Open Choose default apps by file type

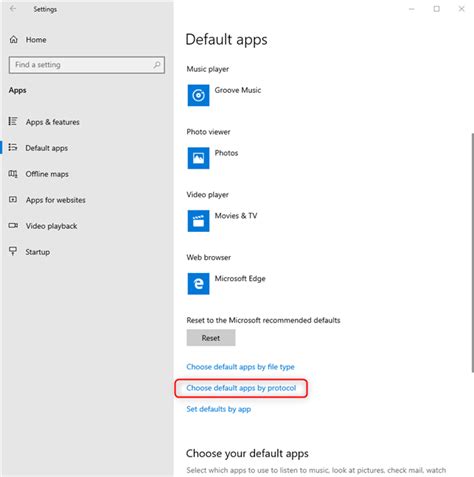point(240,367)
